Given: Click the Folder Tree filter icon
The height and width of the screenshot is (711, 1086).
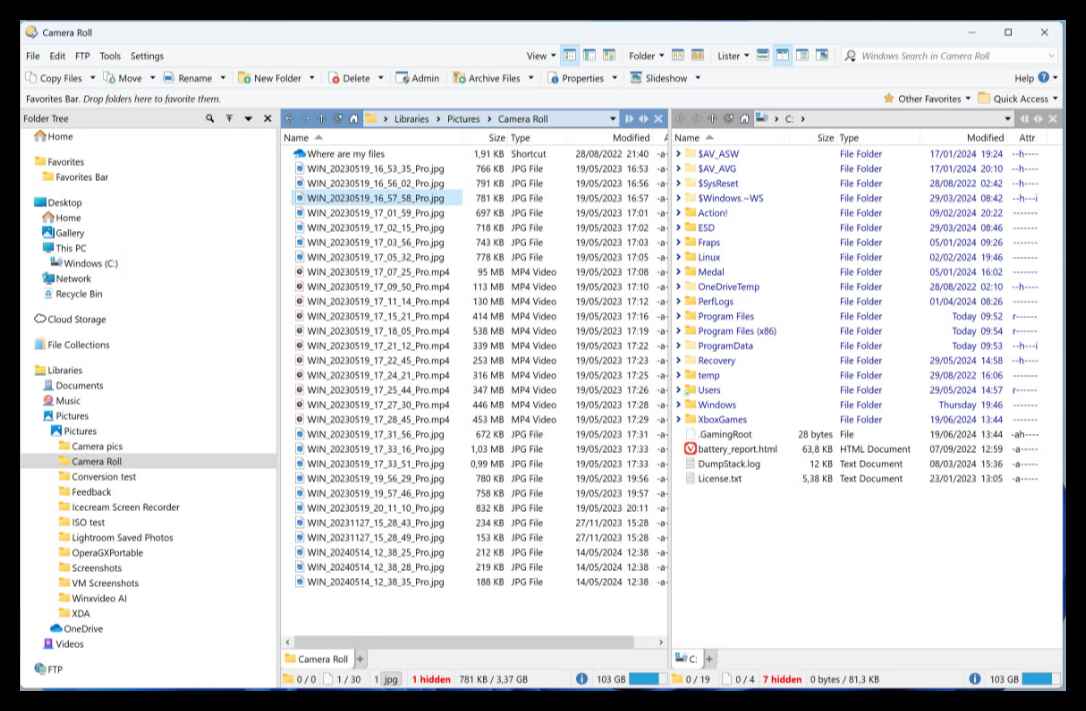Looking at the screenshot, I should coord(229,118).
